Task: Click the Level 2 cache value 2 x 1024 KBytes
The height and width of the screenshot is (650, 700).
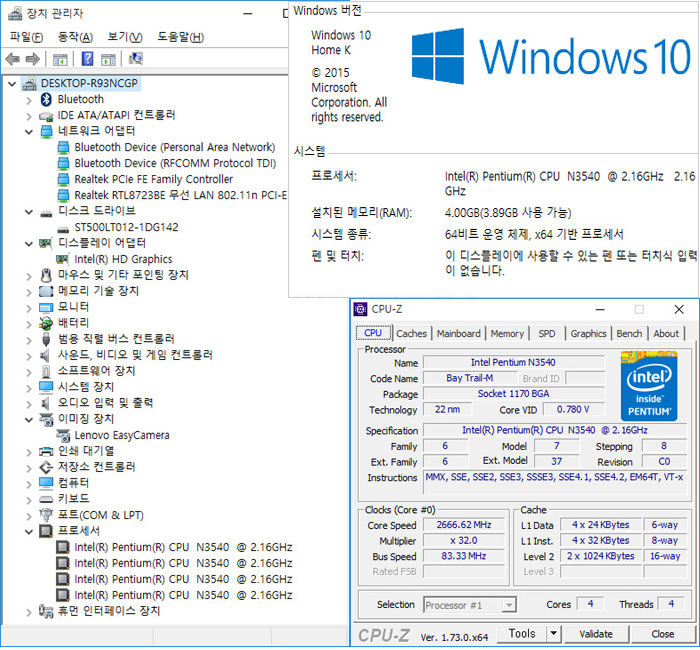Action: tap(600, 557)
